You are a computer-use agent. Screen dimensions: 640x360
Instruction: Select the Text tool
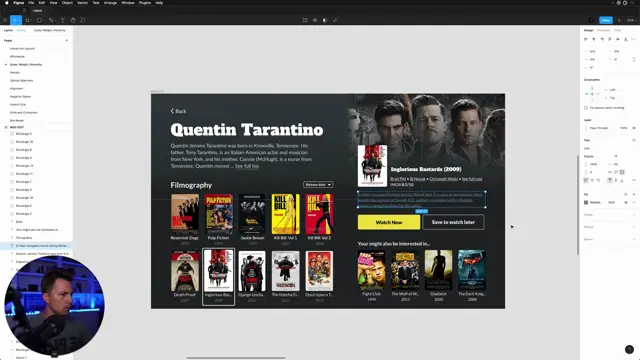tap(63, 20)
